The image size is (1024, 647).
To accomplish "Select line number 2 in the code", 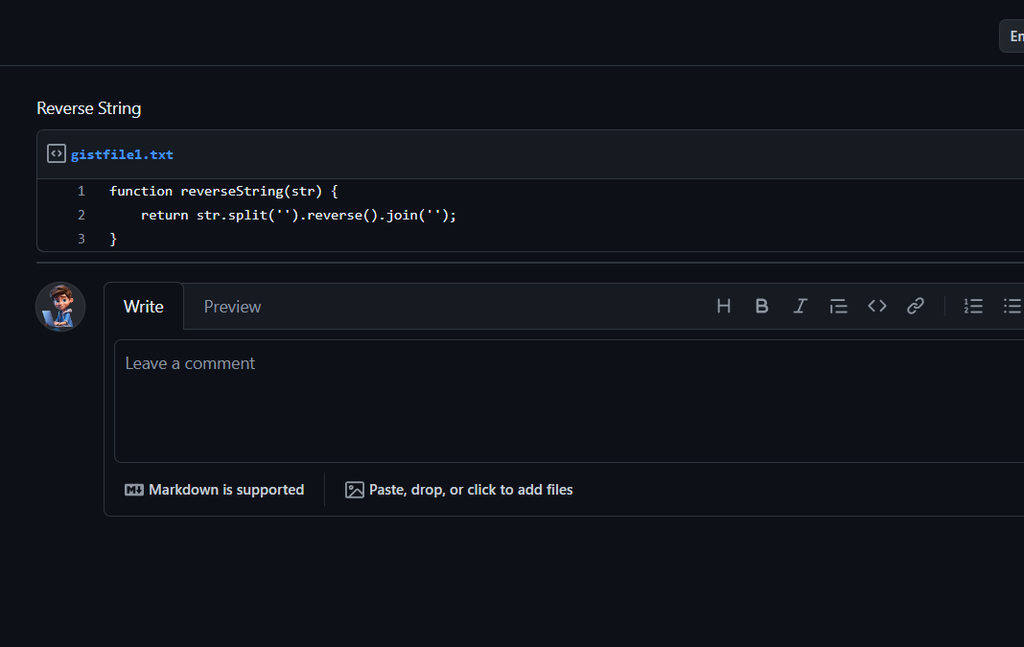I will (x=81, y=215).
